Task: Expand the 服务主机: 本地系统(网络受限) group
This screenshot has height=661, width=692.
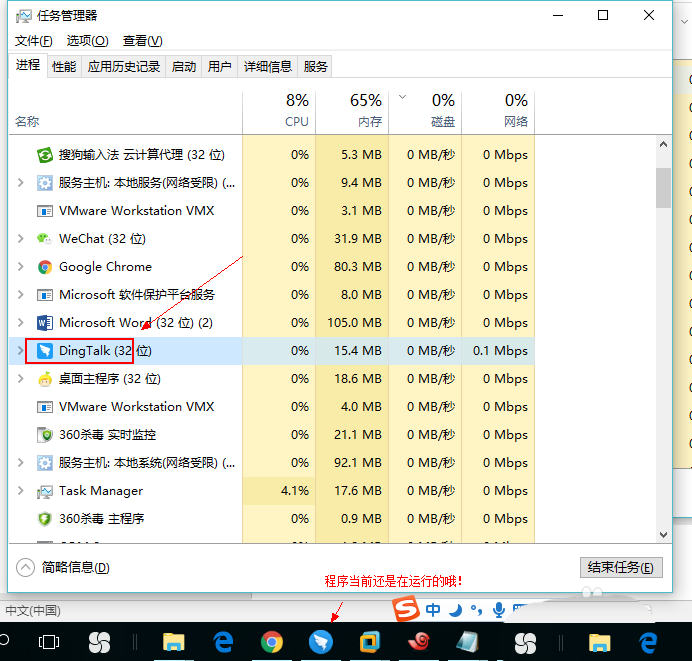Action: tap(20, 463)
